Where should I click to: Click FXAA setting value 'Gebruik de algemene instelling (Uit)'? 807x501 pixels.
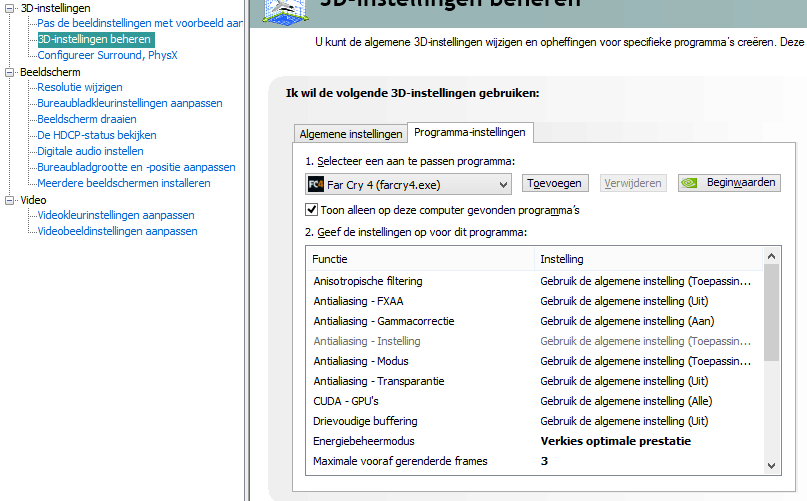(624, 301)
